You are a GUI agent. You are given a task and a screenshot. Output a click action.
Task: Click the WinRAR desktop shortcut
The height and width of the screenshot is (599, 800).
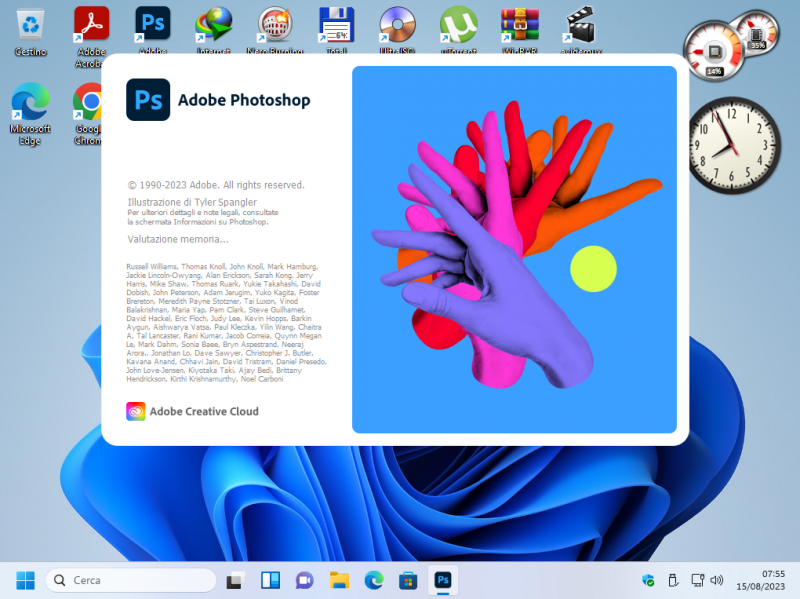point(519,25)
